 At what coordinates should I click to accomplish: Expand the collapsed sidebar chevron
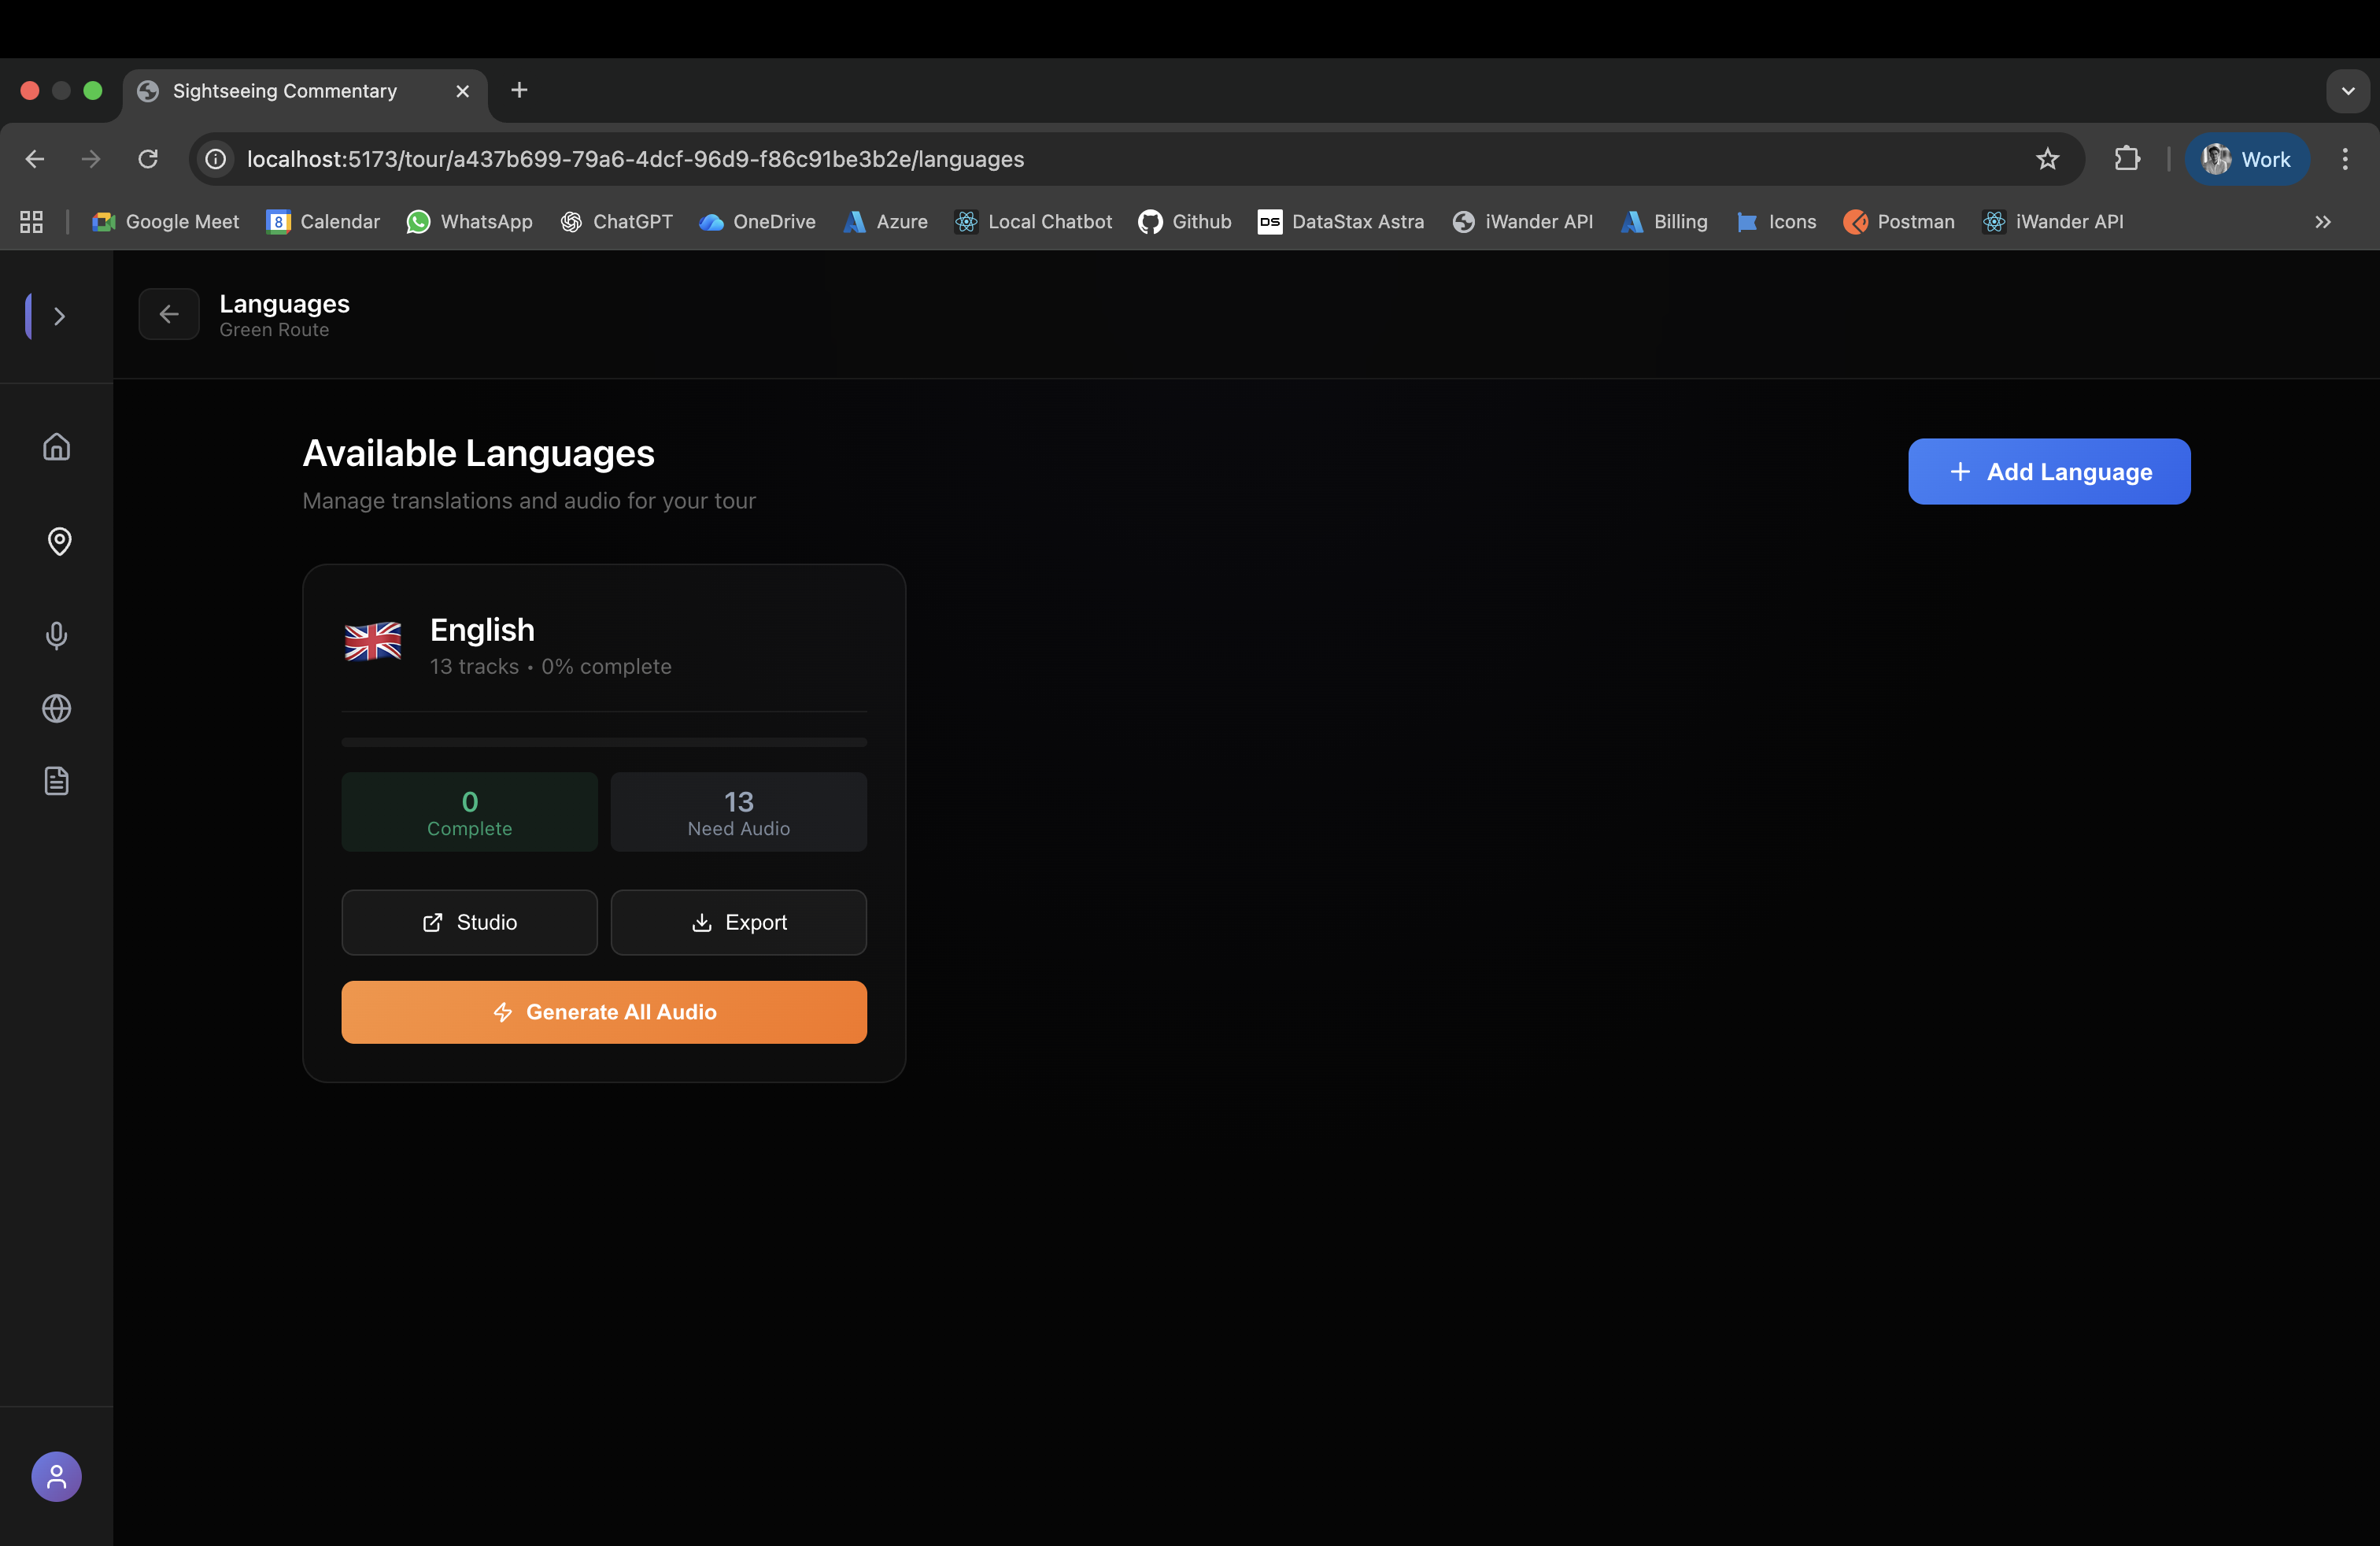(60, 316)
